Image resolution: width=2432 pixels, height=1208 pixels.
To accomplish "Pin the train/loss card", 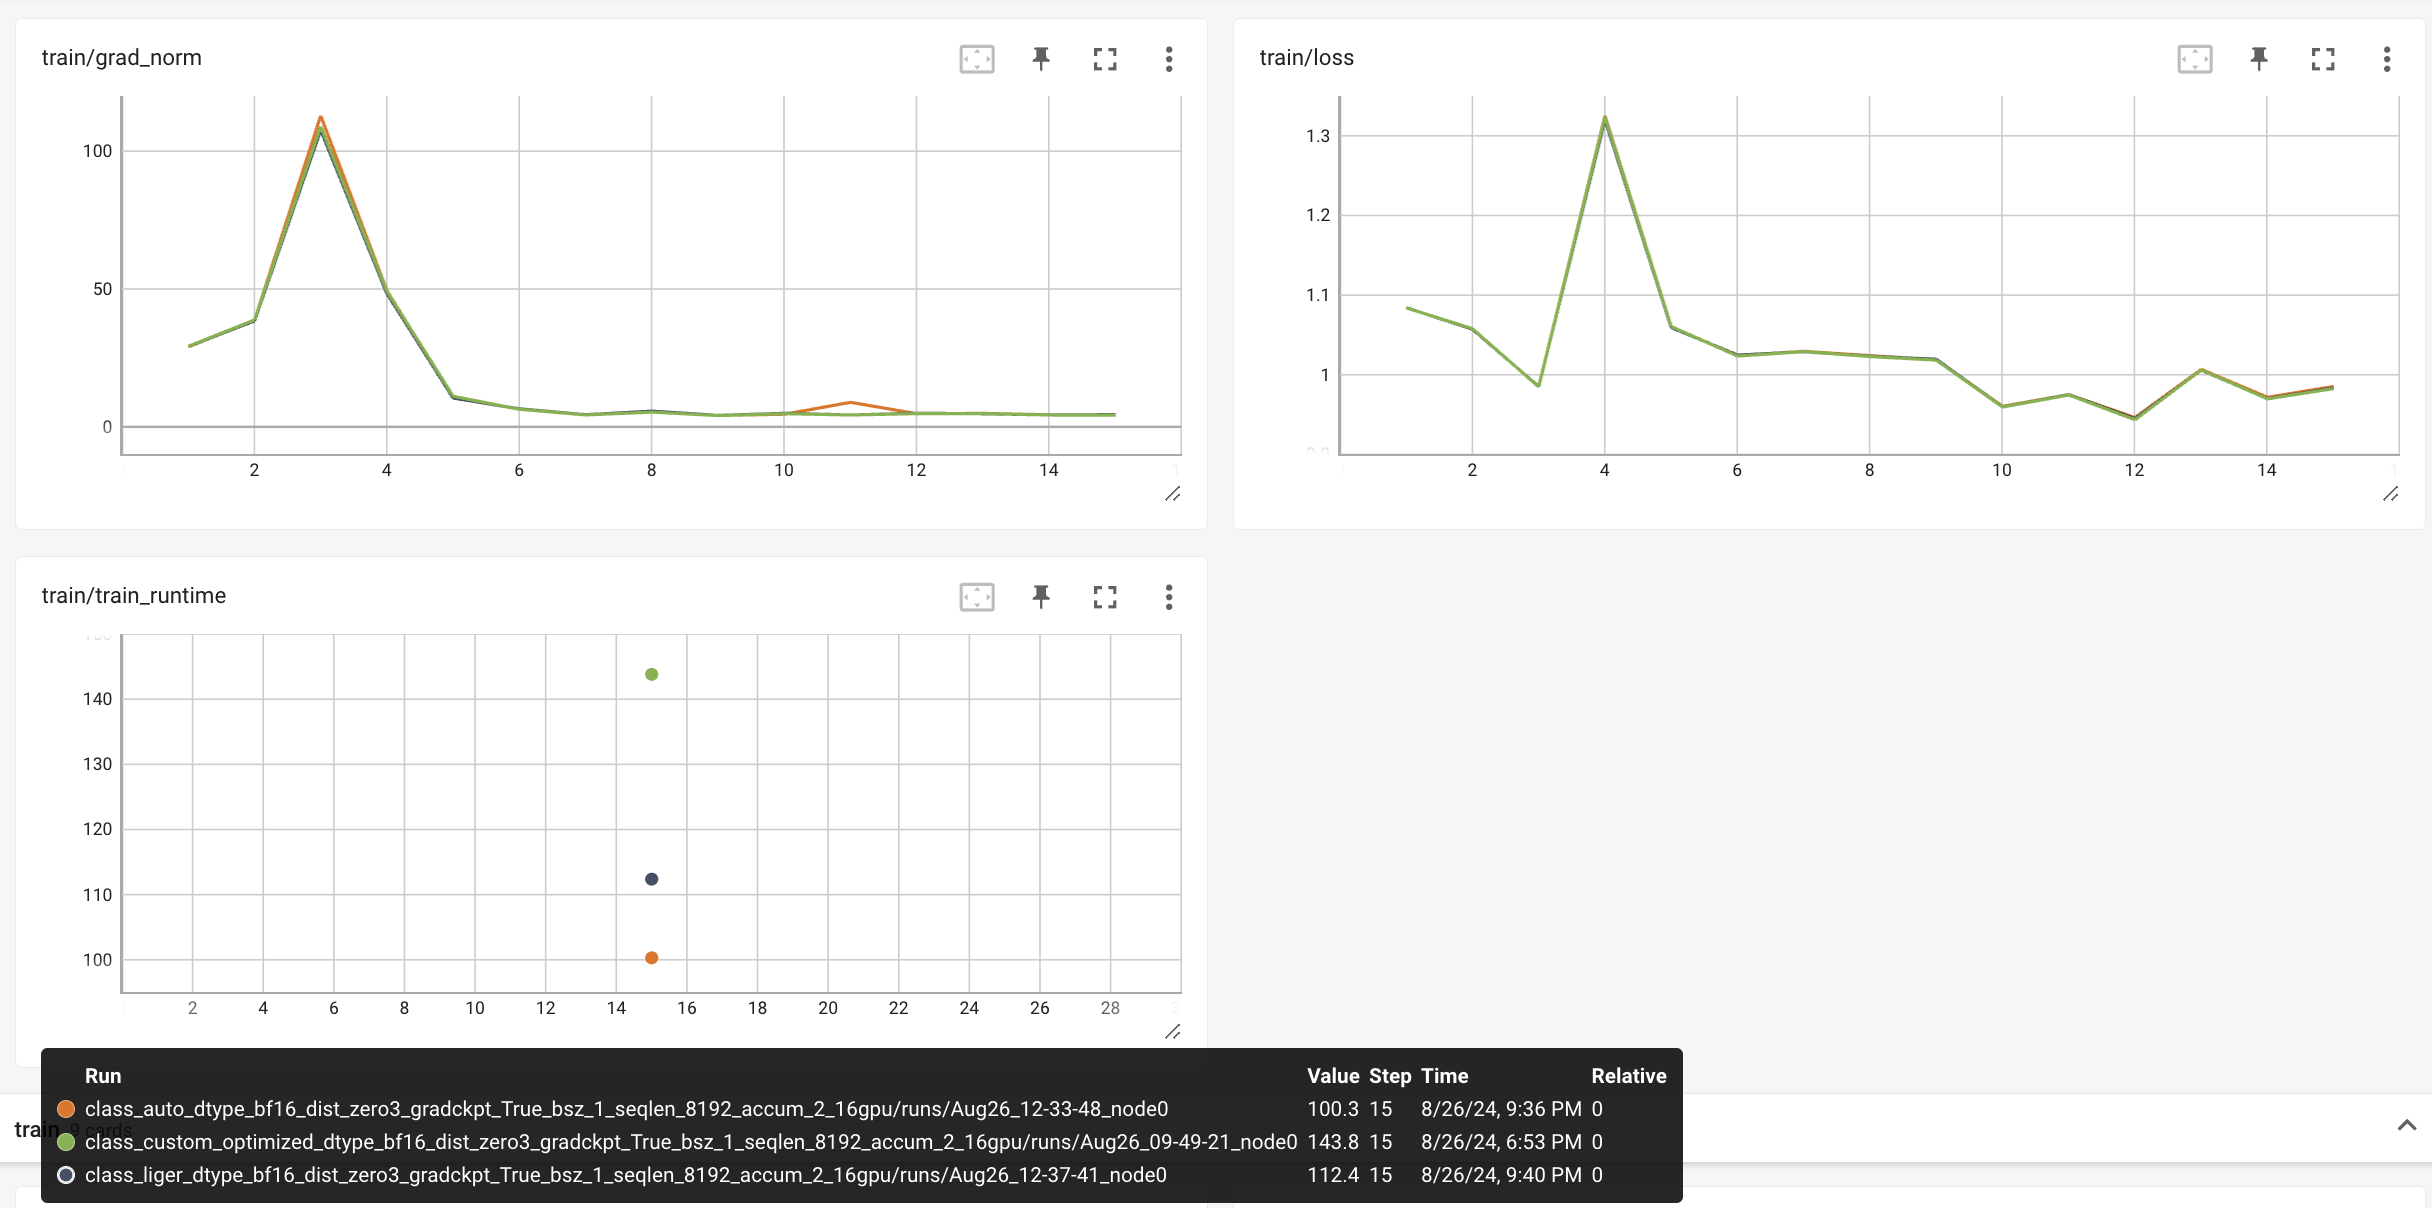I will (2259, 59).
